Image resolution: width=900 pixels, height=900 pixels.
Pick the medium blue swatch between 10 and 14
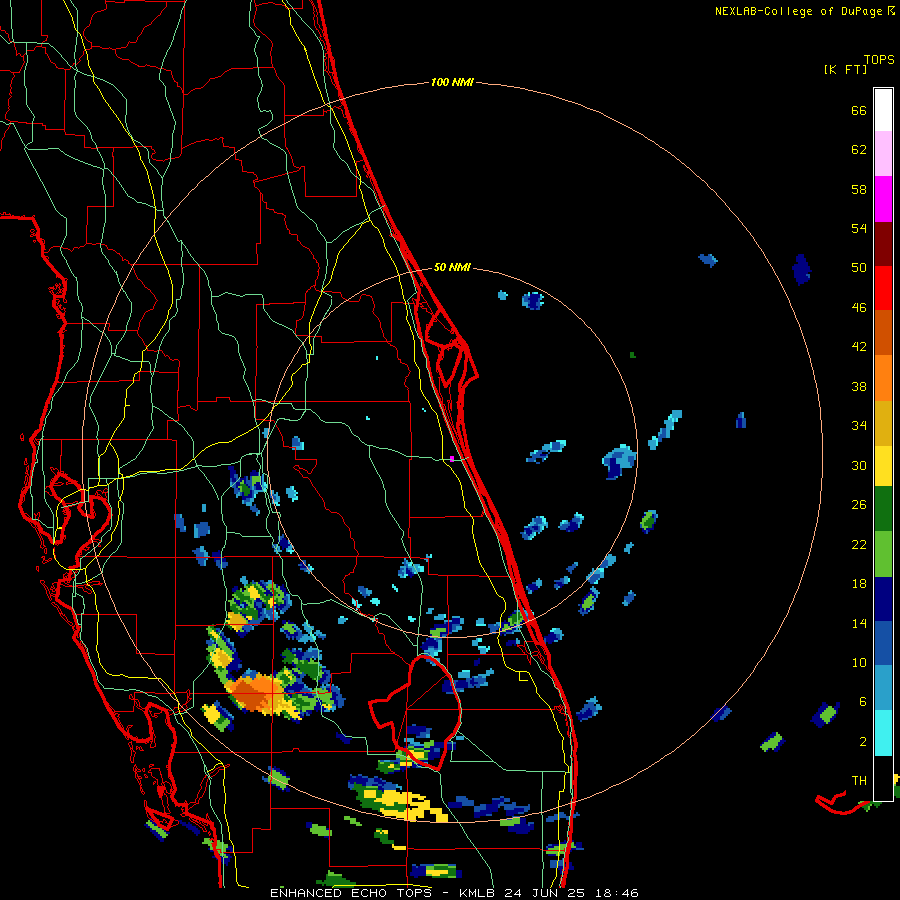(883, 643)
